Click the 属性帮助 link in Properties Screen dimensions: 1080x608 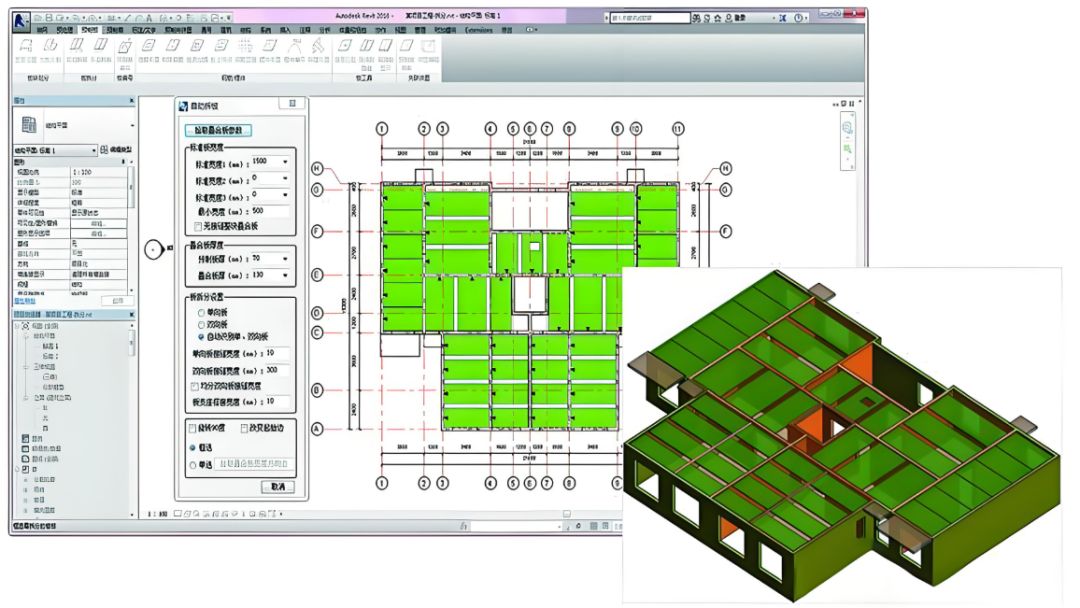click(25, 302)
